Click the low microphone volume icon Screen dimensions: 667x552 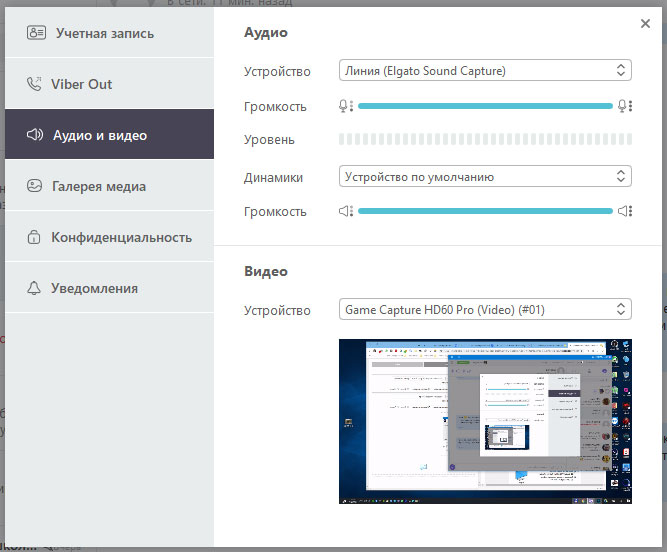point(346,106)
